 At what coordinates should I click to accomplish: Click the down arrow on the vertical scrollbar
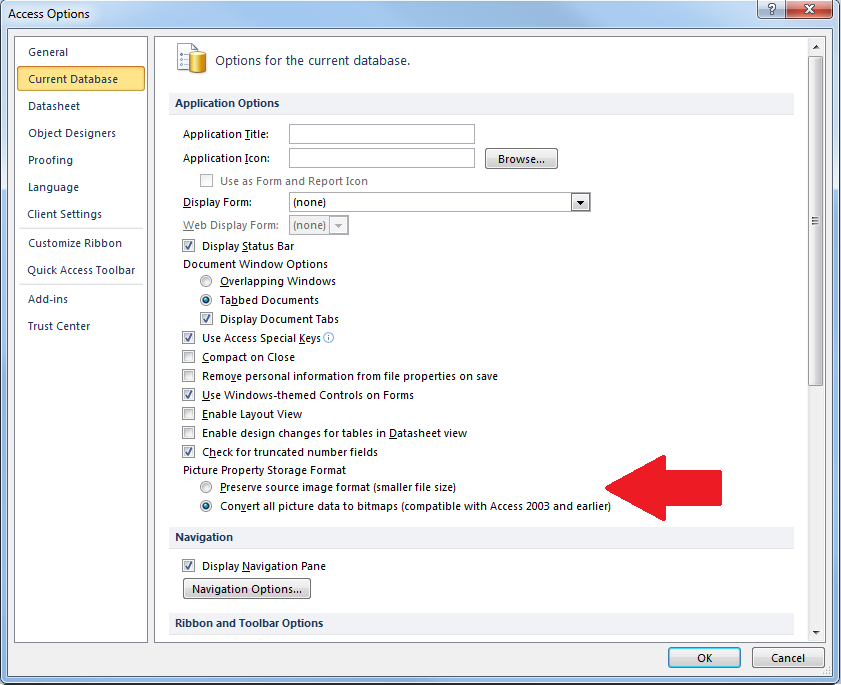816,632
